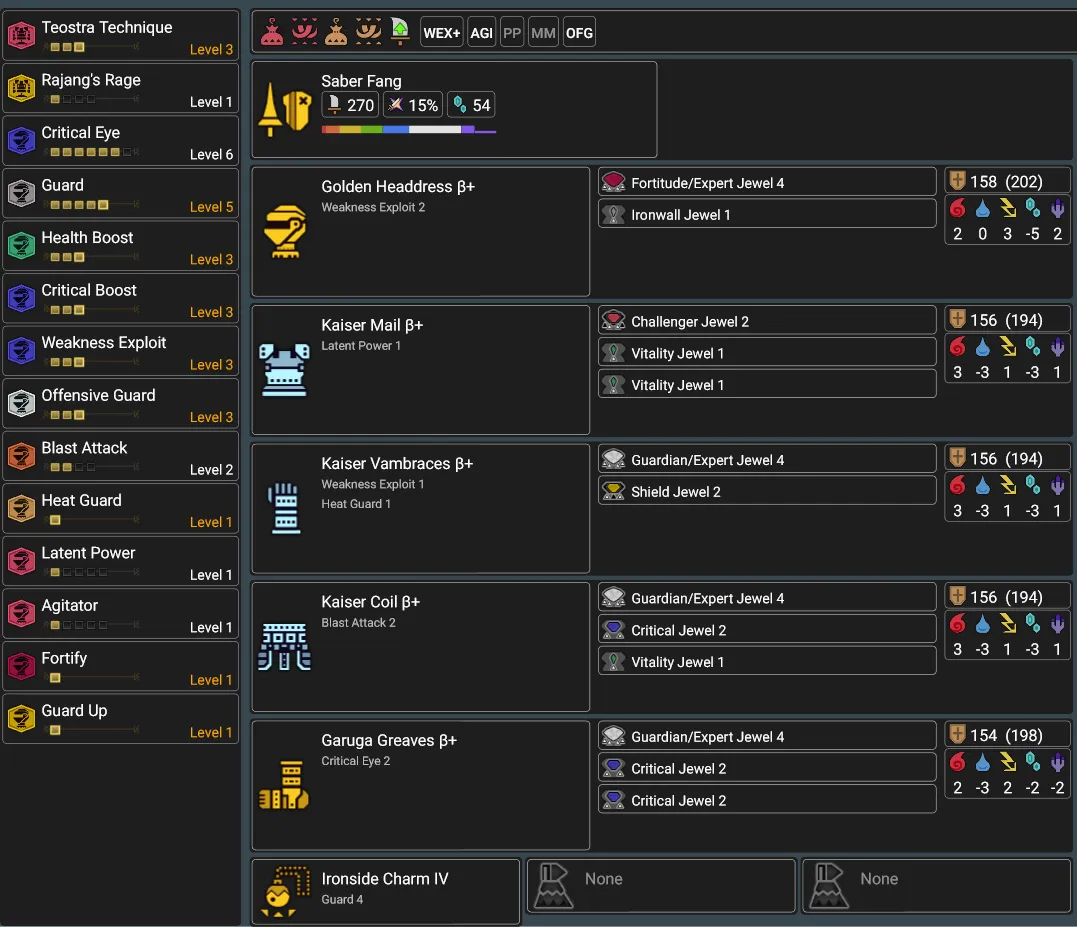Click the Saber Fang attack value 270

(350, 104)
